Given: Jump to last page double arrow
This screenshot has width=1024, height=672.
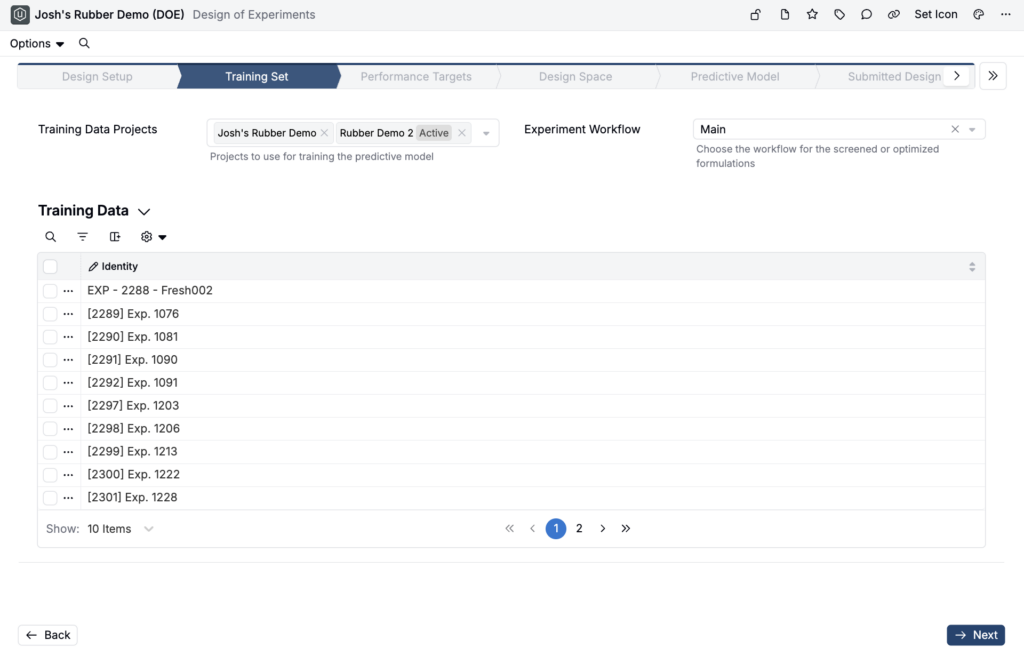Looking at the screenshot, I should coord(626,528).
